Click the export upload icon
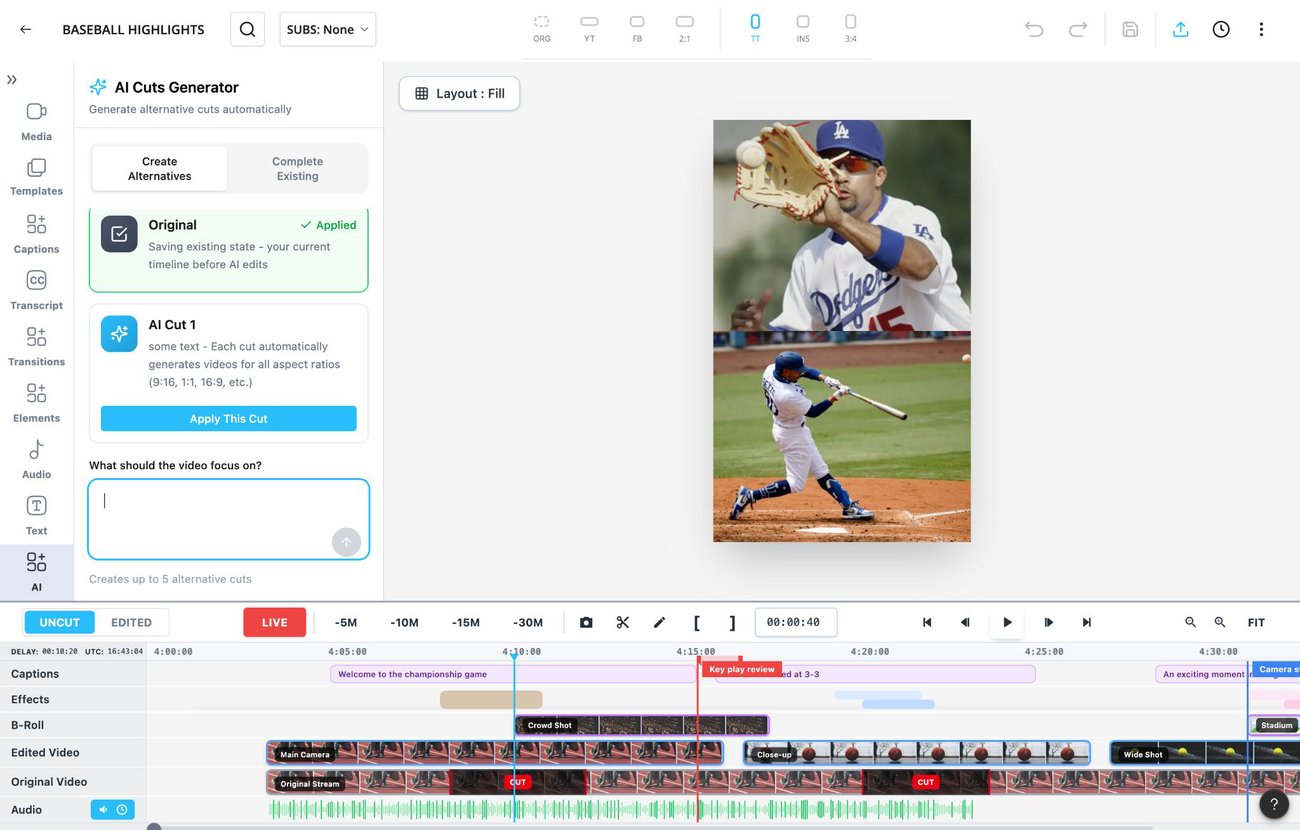 (1181, 29)
